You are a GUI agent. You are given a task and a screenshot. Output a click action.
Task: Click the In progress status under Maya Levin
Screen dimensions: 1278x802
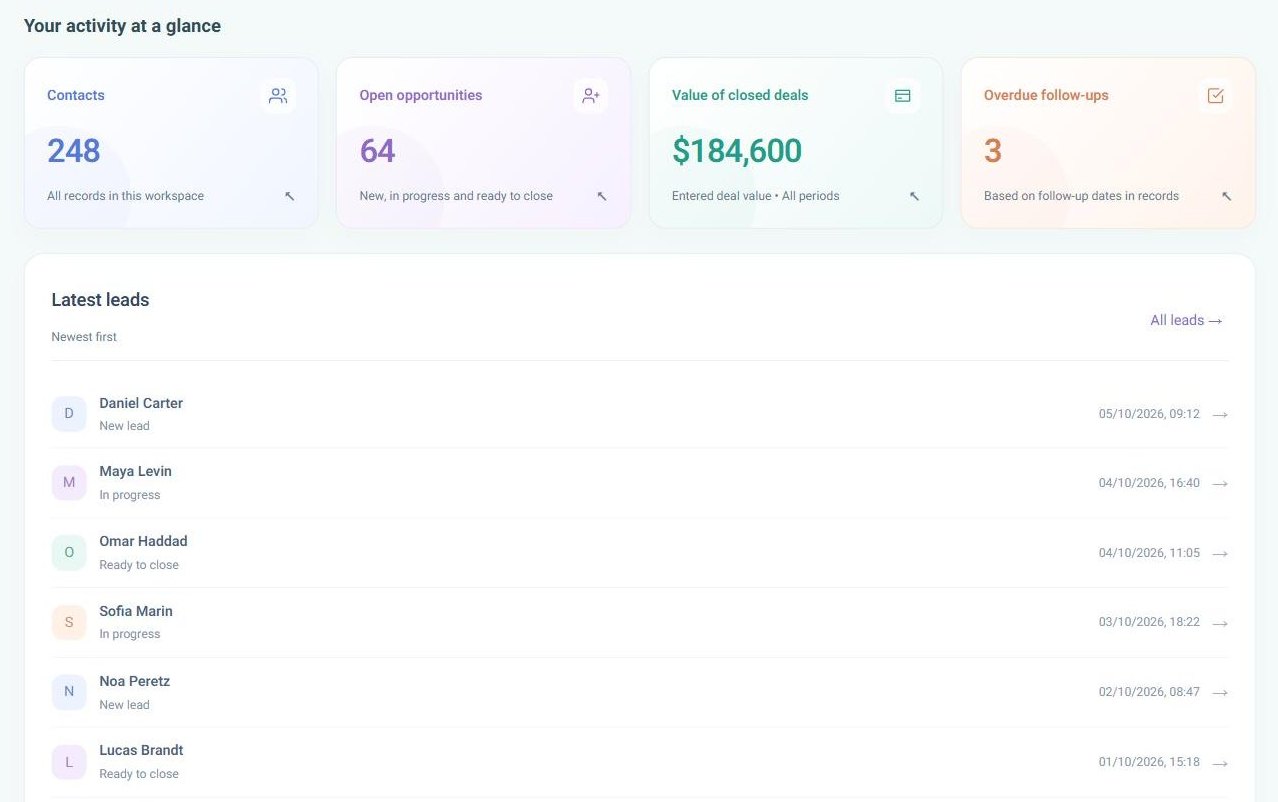pyautogui.click(x=130, y=495)
